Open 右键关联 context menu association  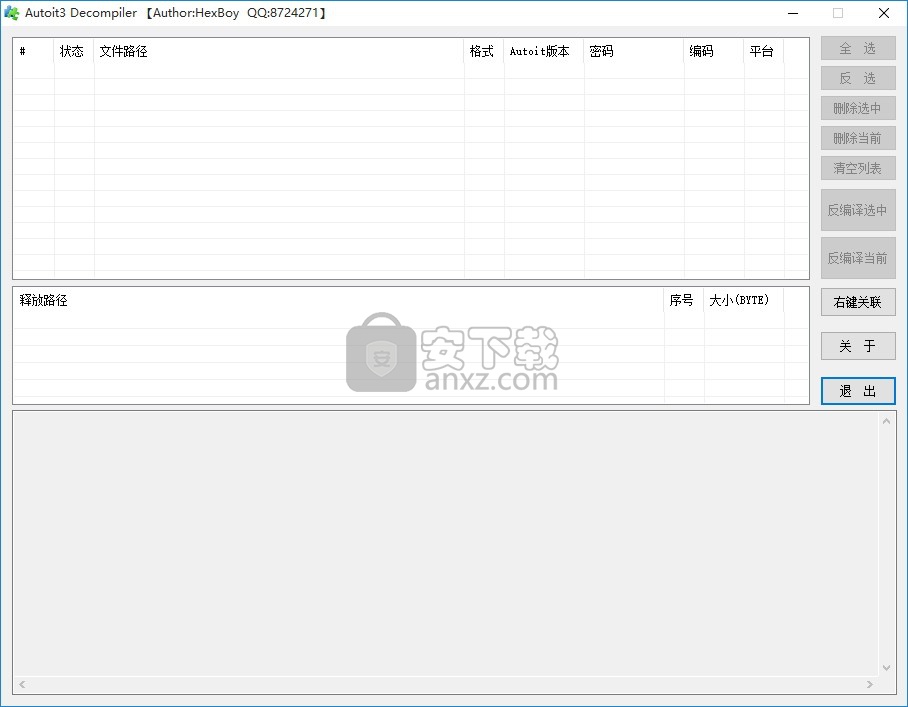pos(857,302)
